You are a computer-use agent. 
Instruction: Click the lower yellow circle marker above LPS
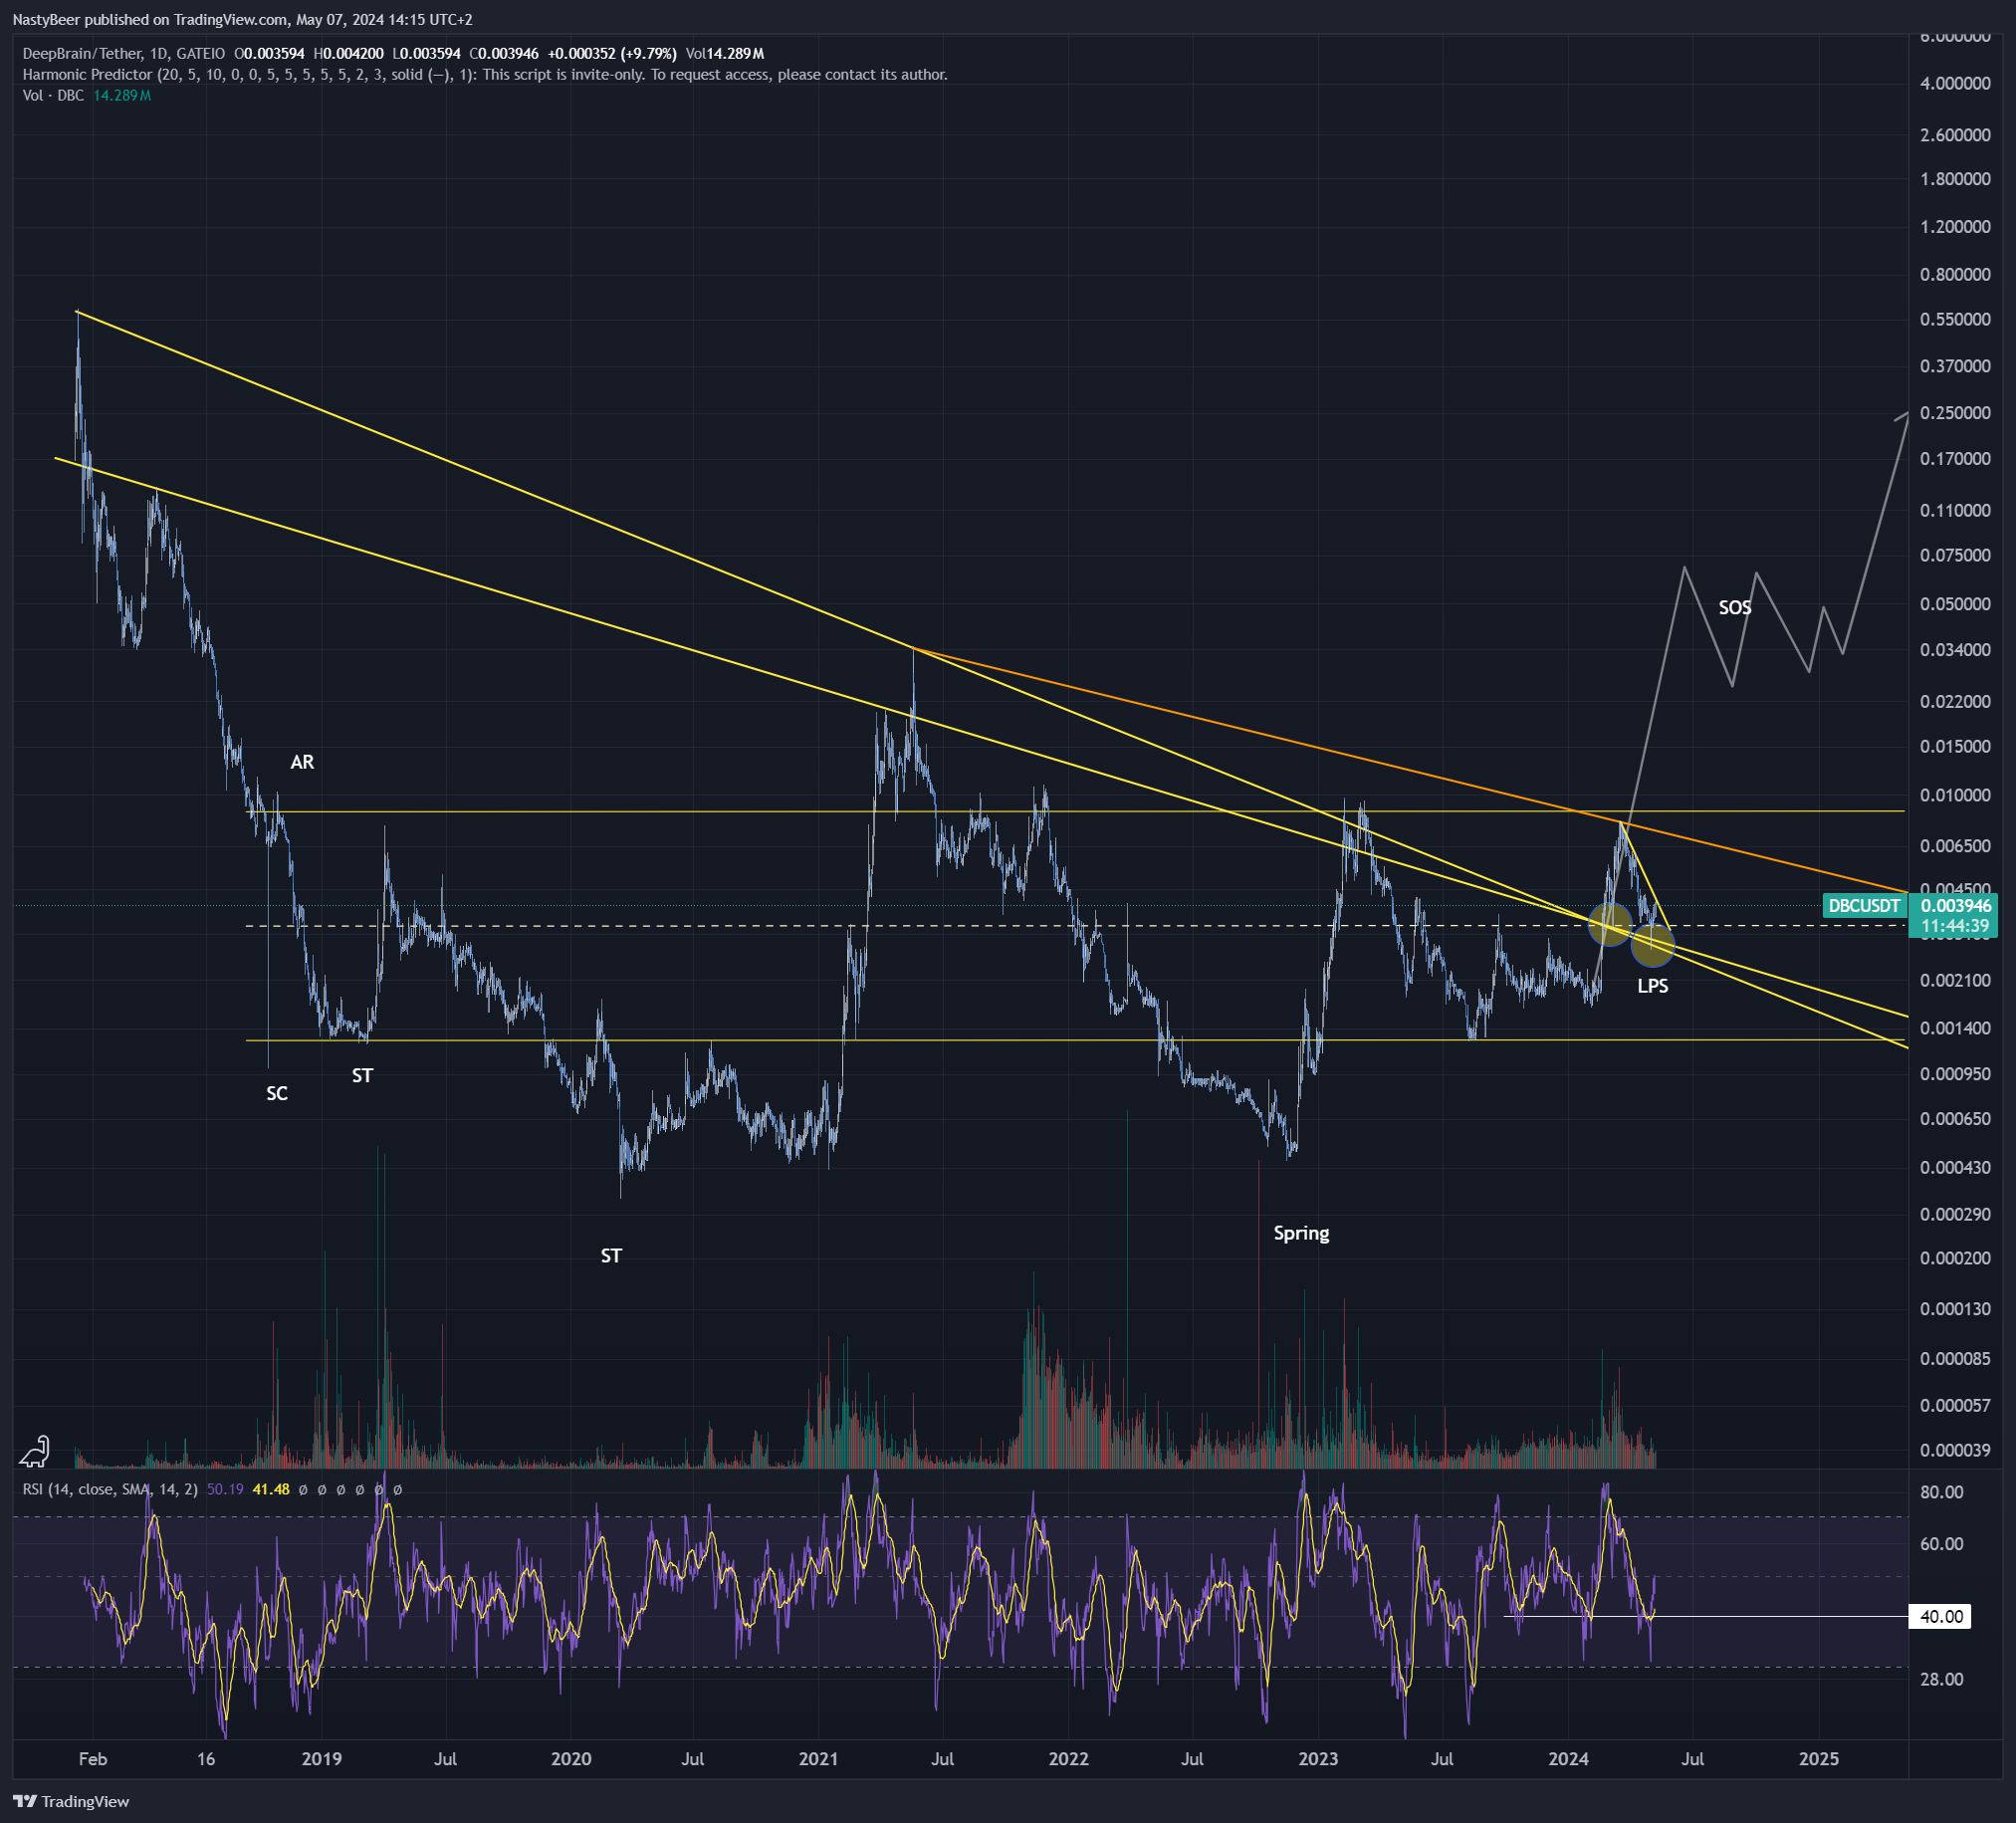(x=1652, y=945)
